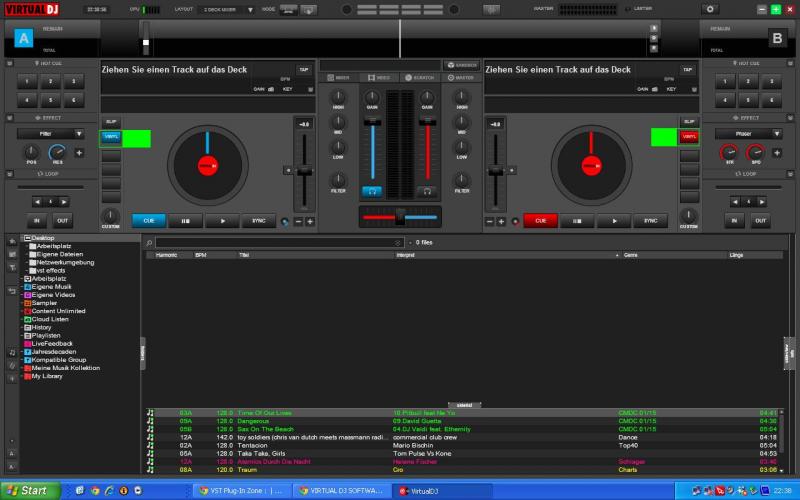Trigger hot cue 3 on deck B
Viewport: 800px width, 500px height.
click(771, 82)
